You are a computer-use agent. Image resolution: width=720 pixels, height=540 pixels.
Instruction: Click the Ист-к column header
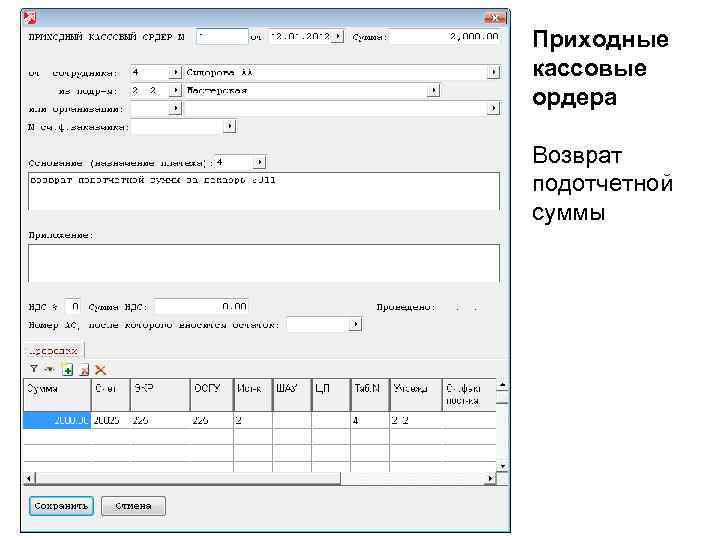(253, 394)
